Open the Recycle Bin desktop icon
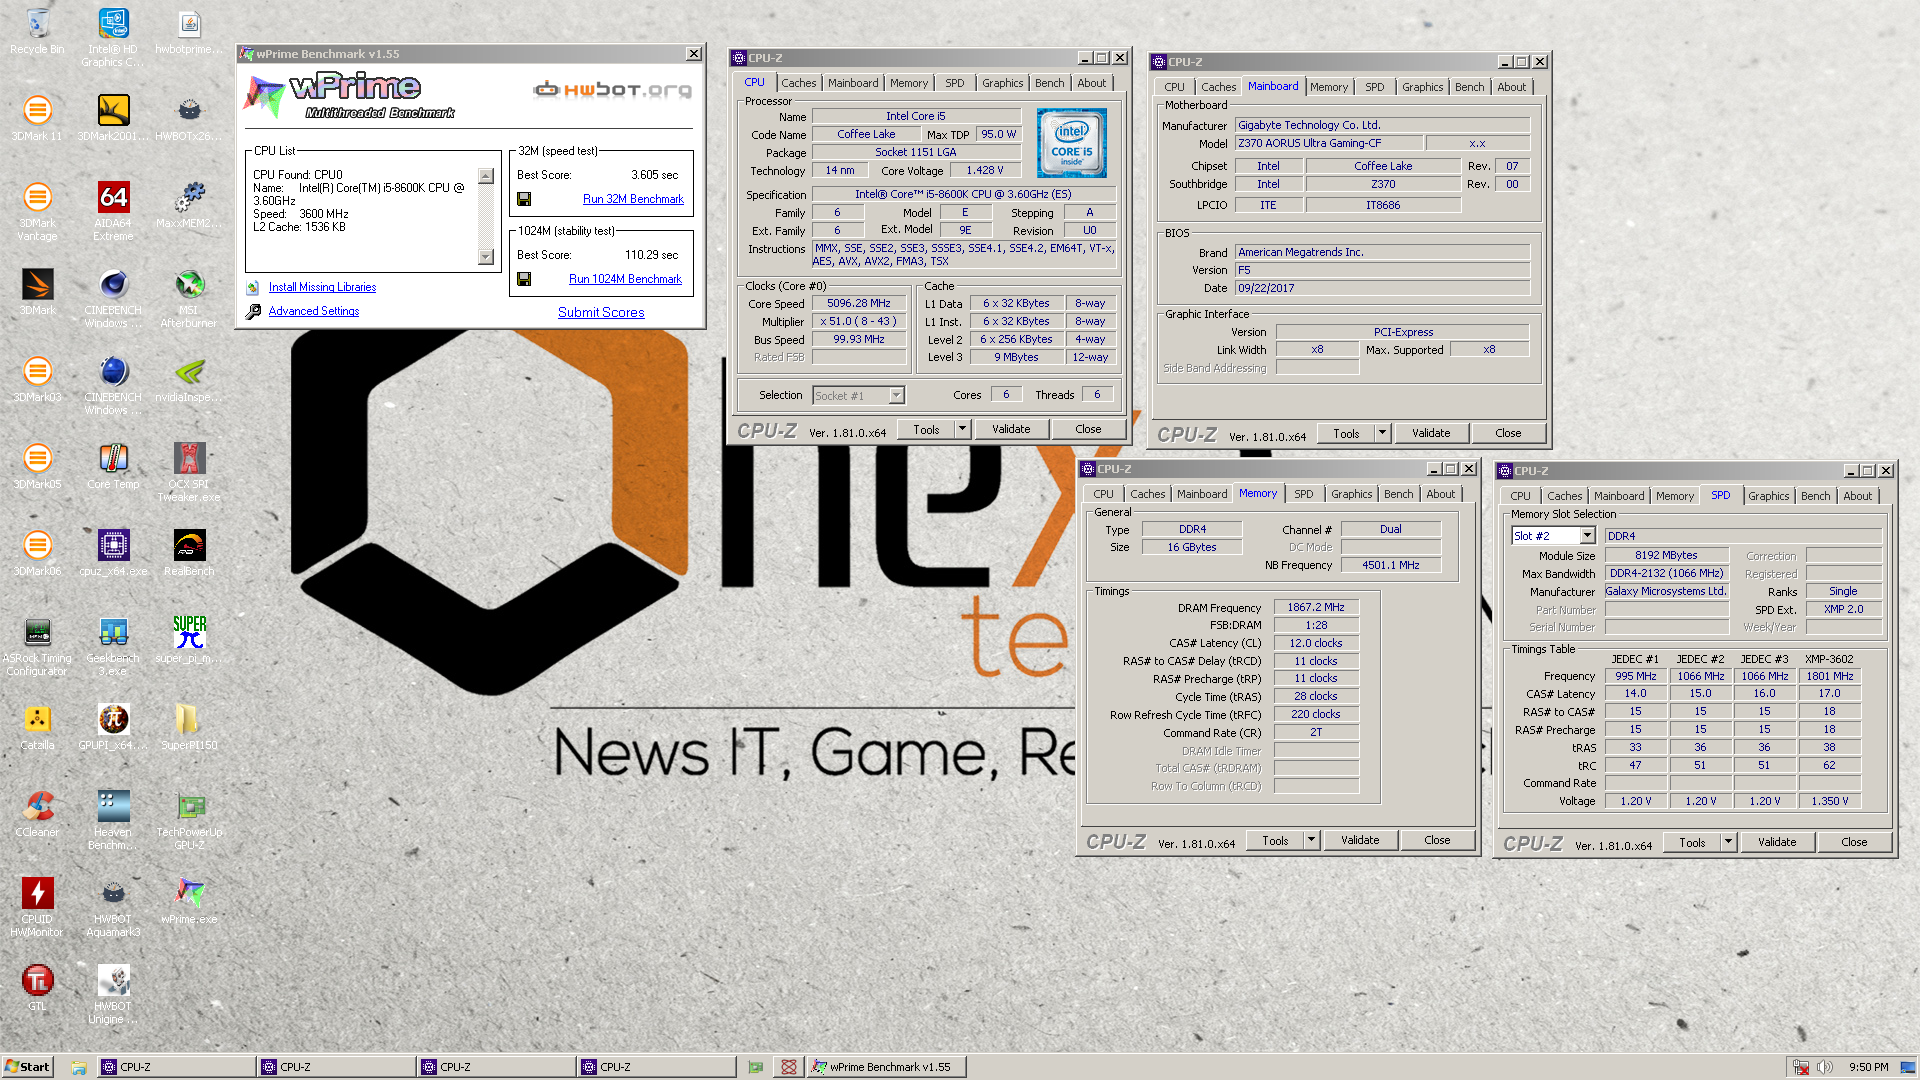This screenshot has height=1080, width=1920. [x=37, y=31]
